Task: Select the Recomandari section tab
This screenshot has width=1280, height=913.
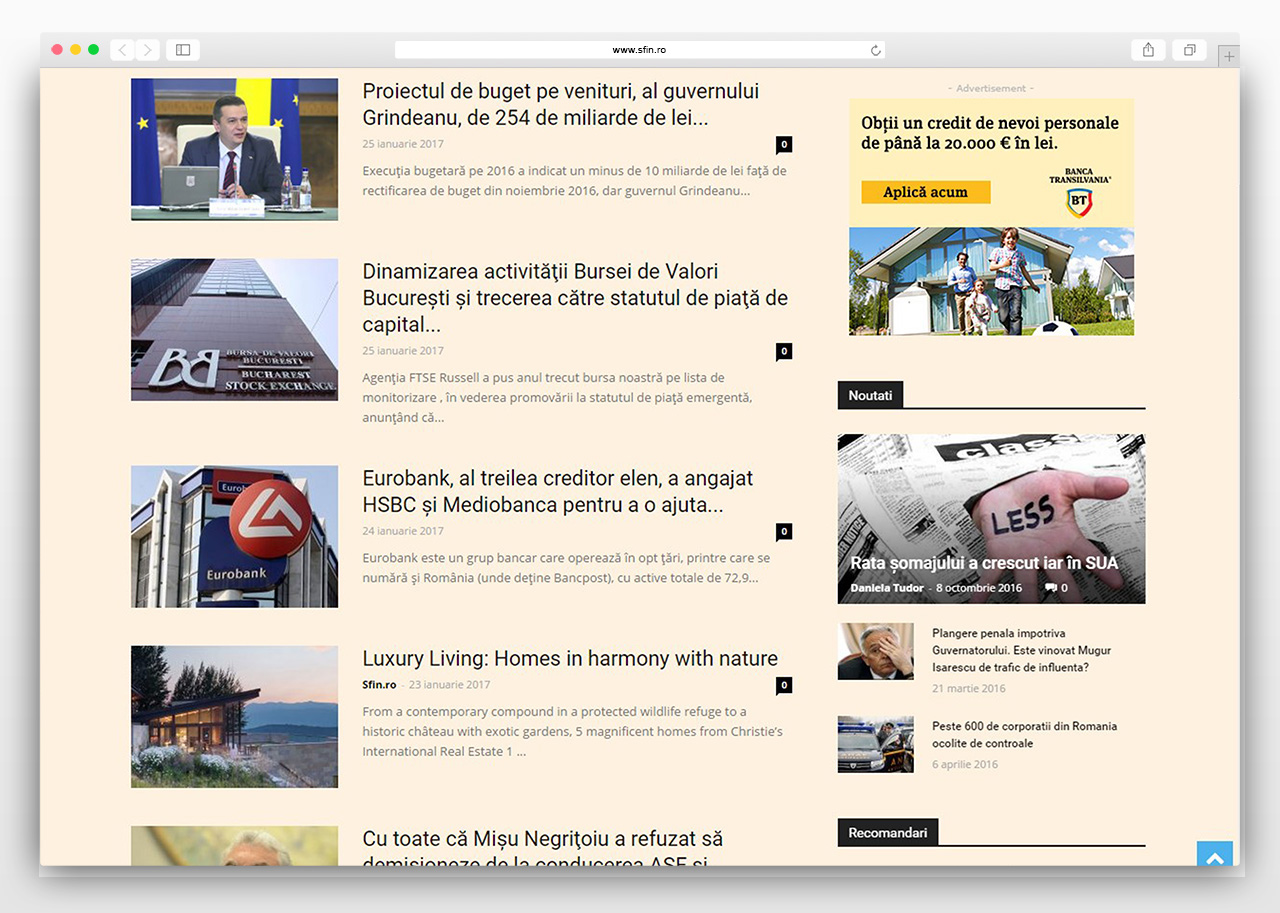Action: tap(888, 832)
